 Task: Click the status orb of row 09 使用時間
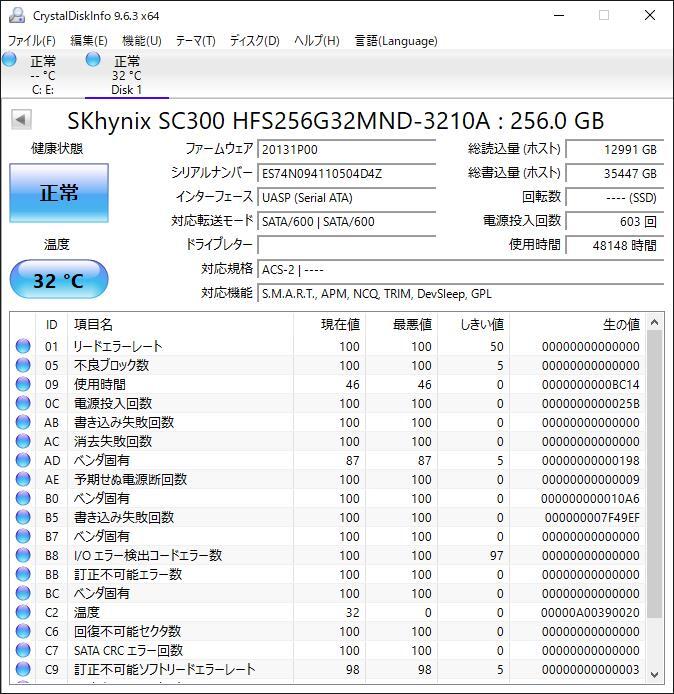tap(23, 384)
